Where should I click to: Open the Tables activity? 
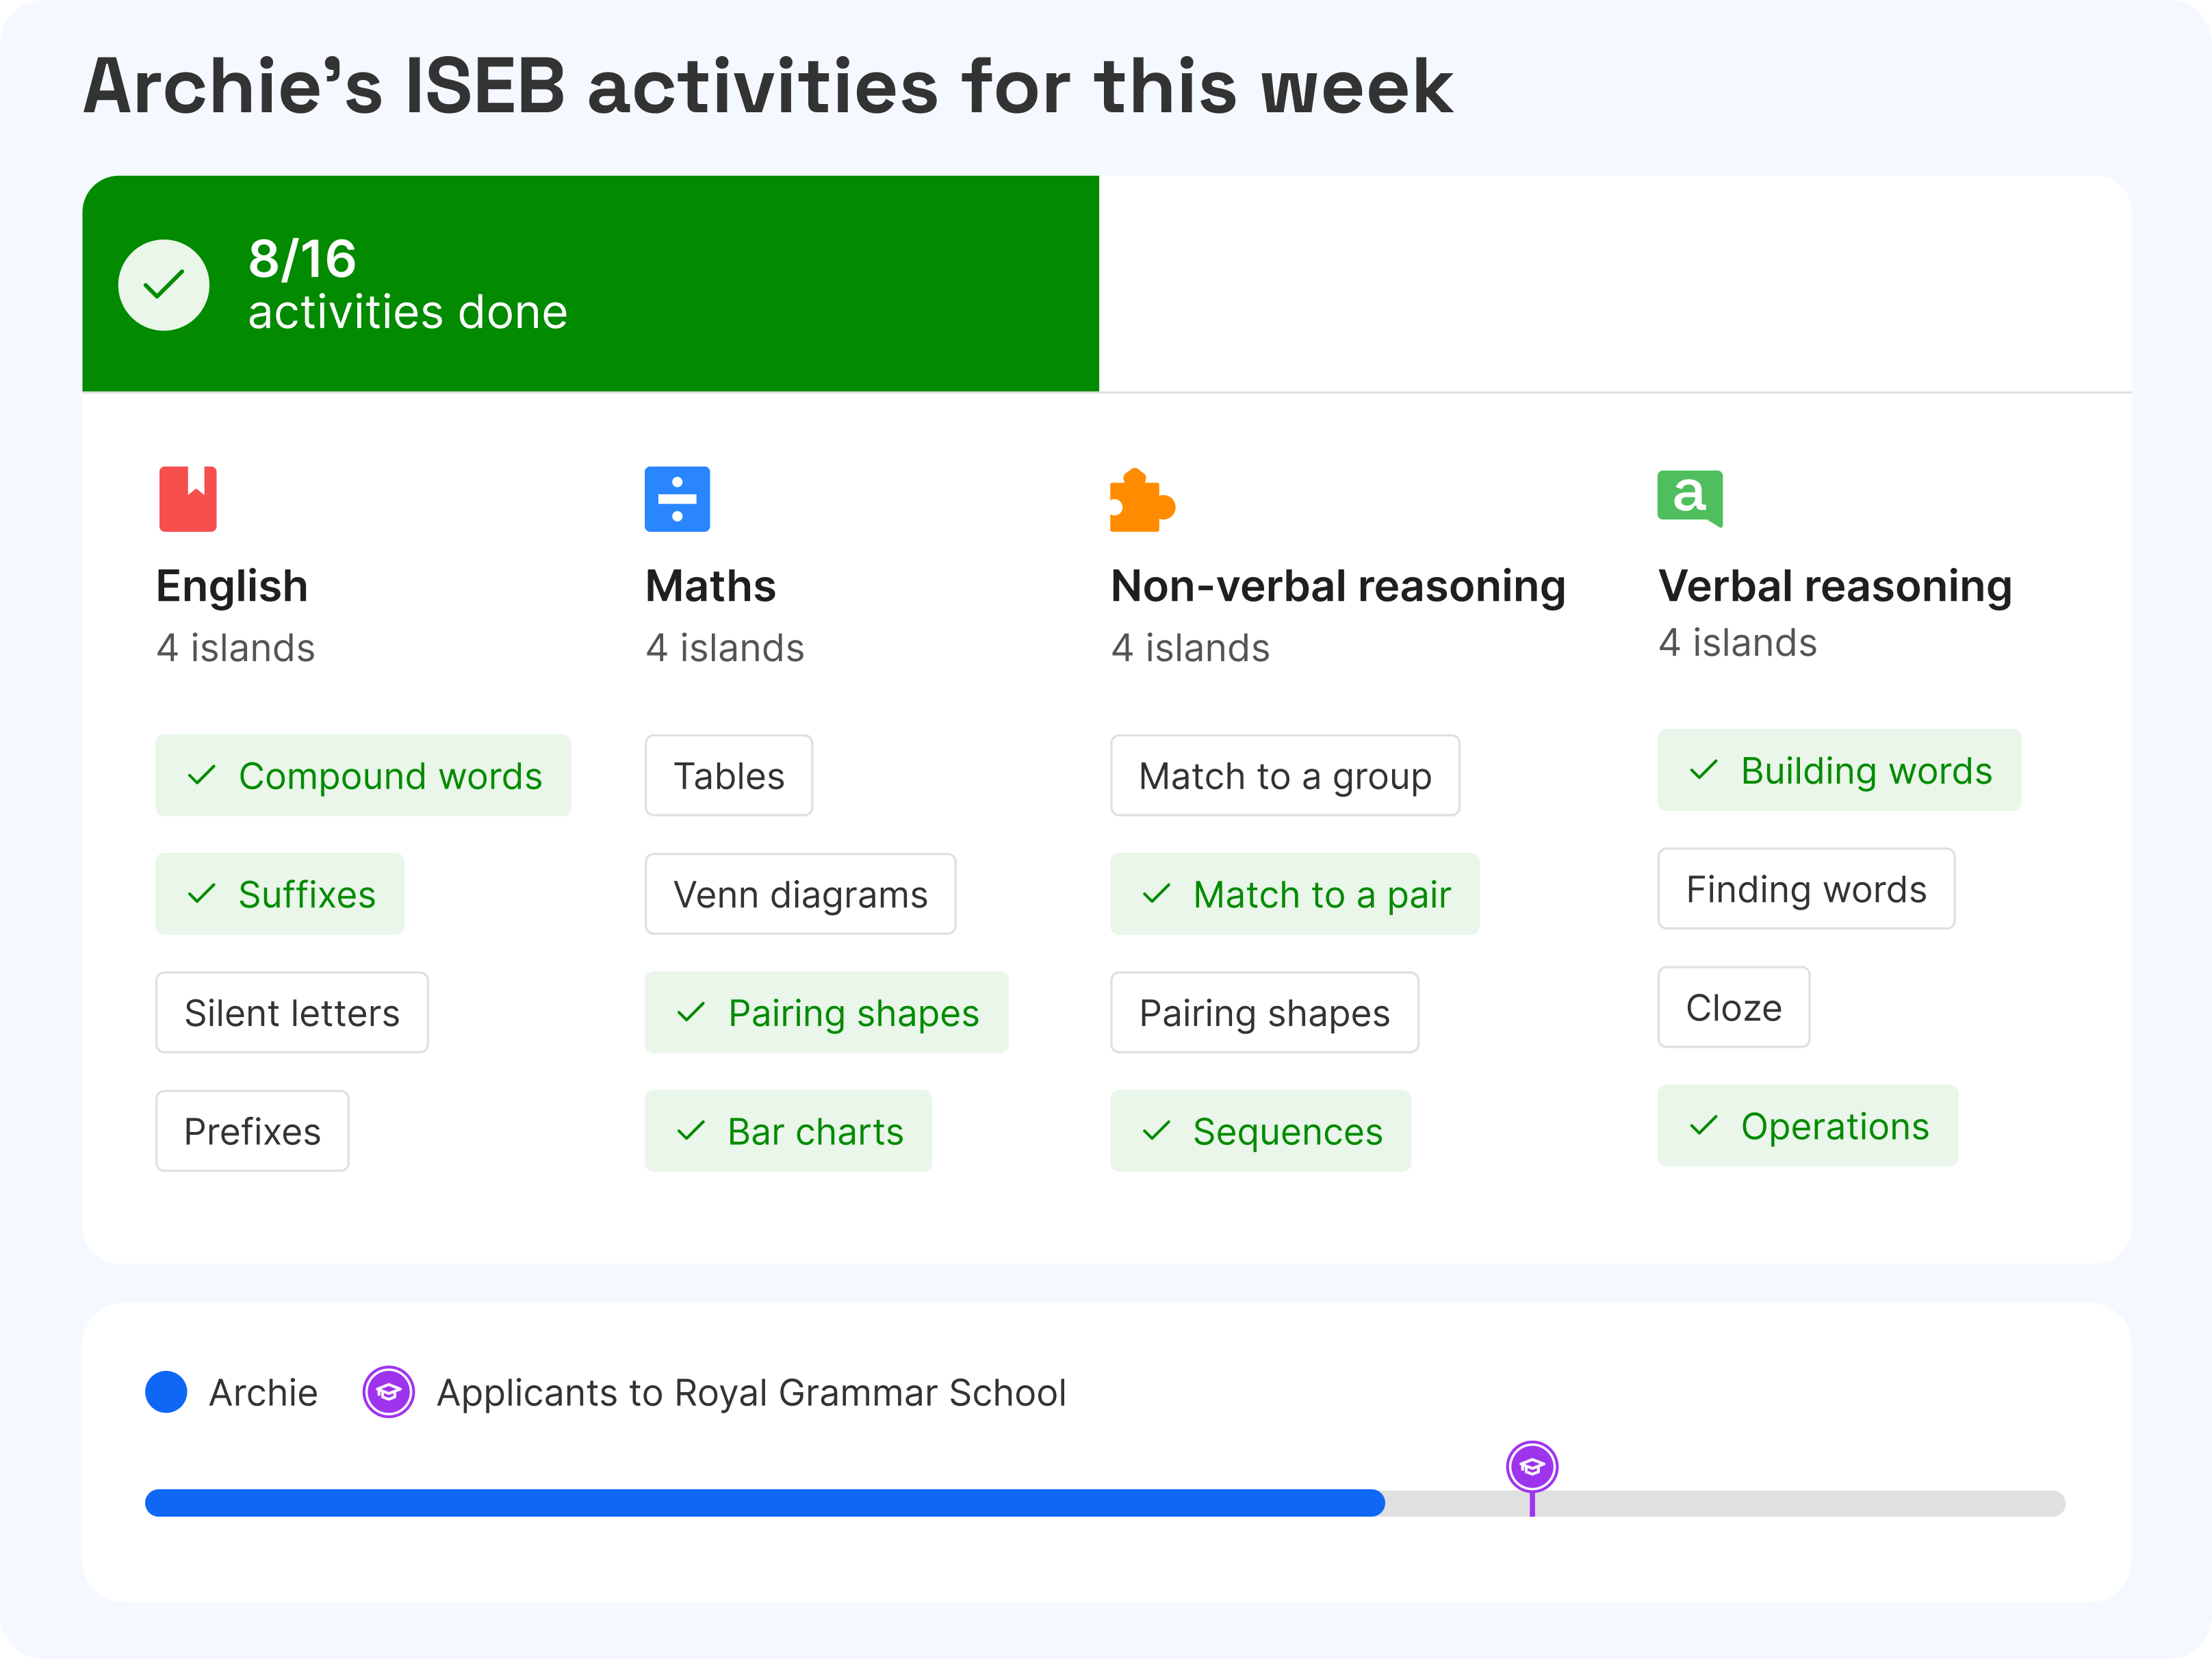click(x=728, y=775)
